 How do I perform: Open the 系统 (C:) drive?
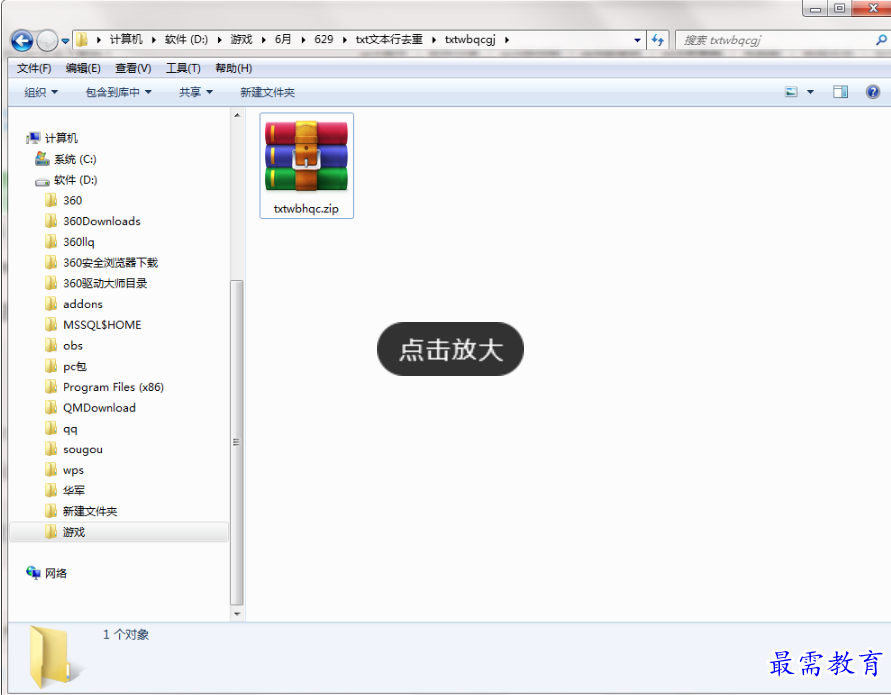pos(74,159)
